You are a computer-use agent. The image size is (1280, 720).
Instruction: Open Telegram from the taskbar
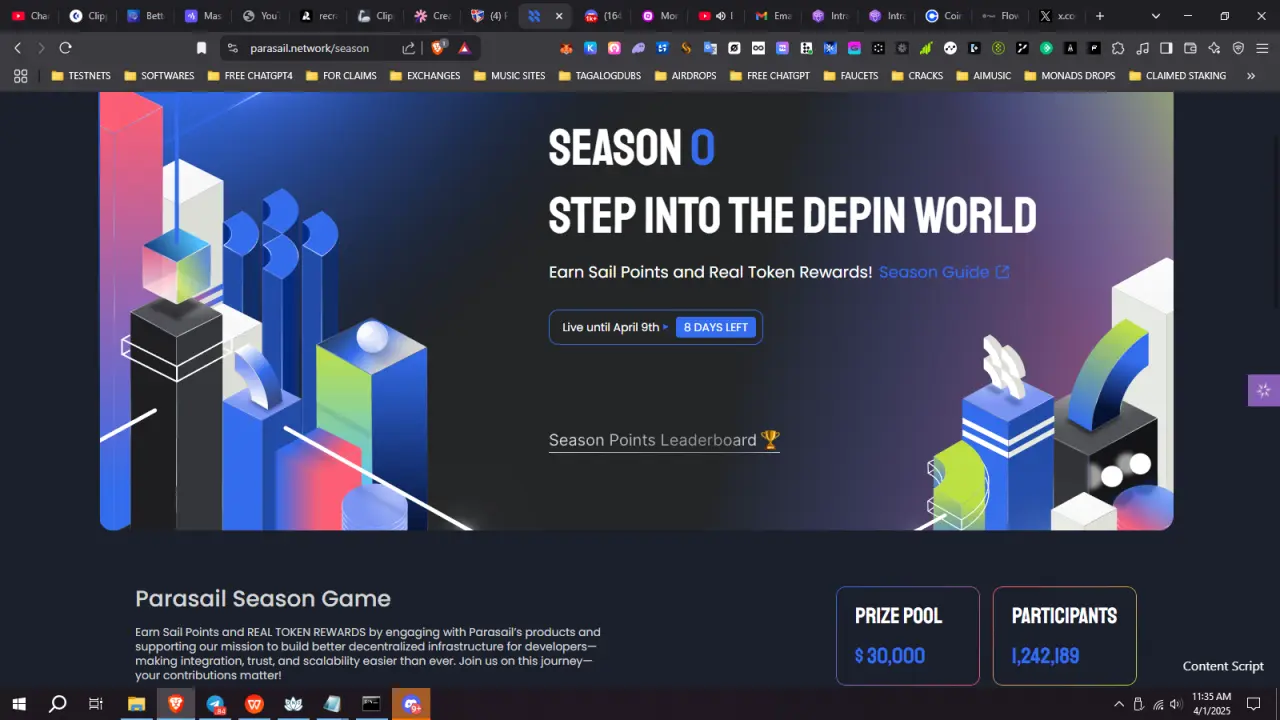215,704
